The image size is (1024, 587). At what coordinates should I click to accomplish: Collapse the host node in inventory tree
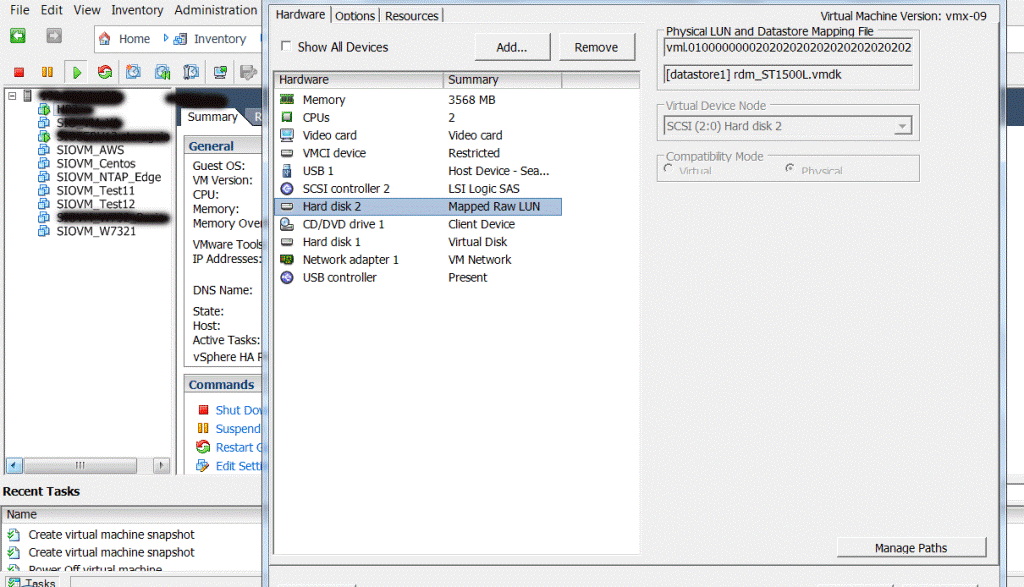tap(12, 96)
